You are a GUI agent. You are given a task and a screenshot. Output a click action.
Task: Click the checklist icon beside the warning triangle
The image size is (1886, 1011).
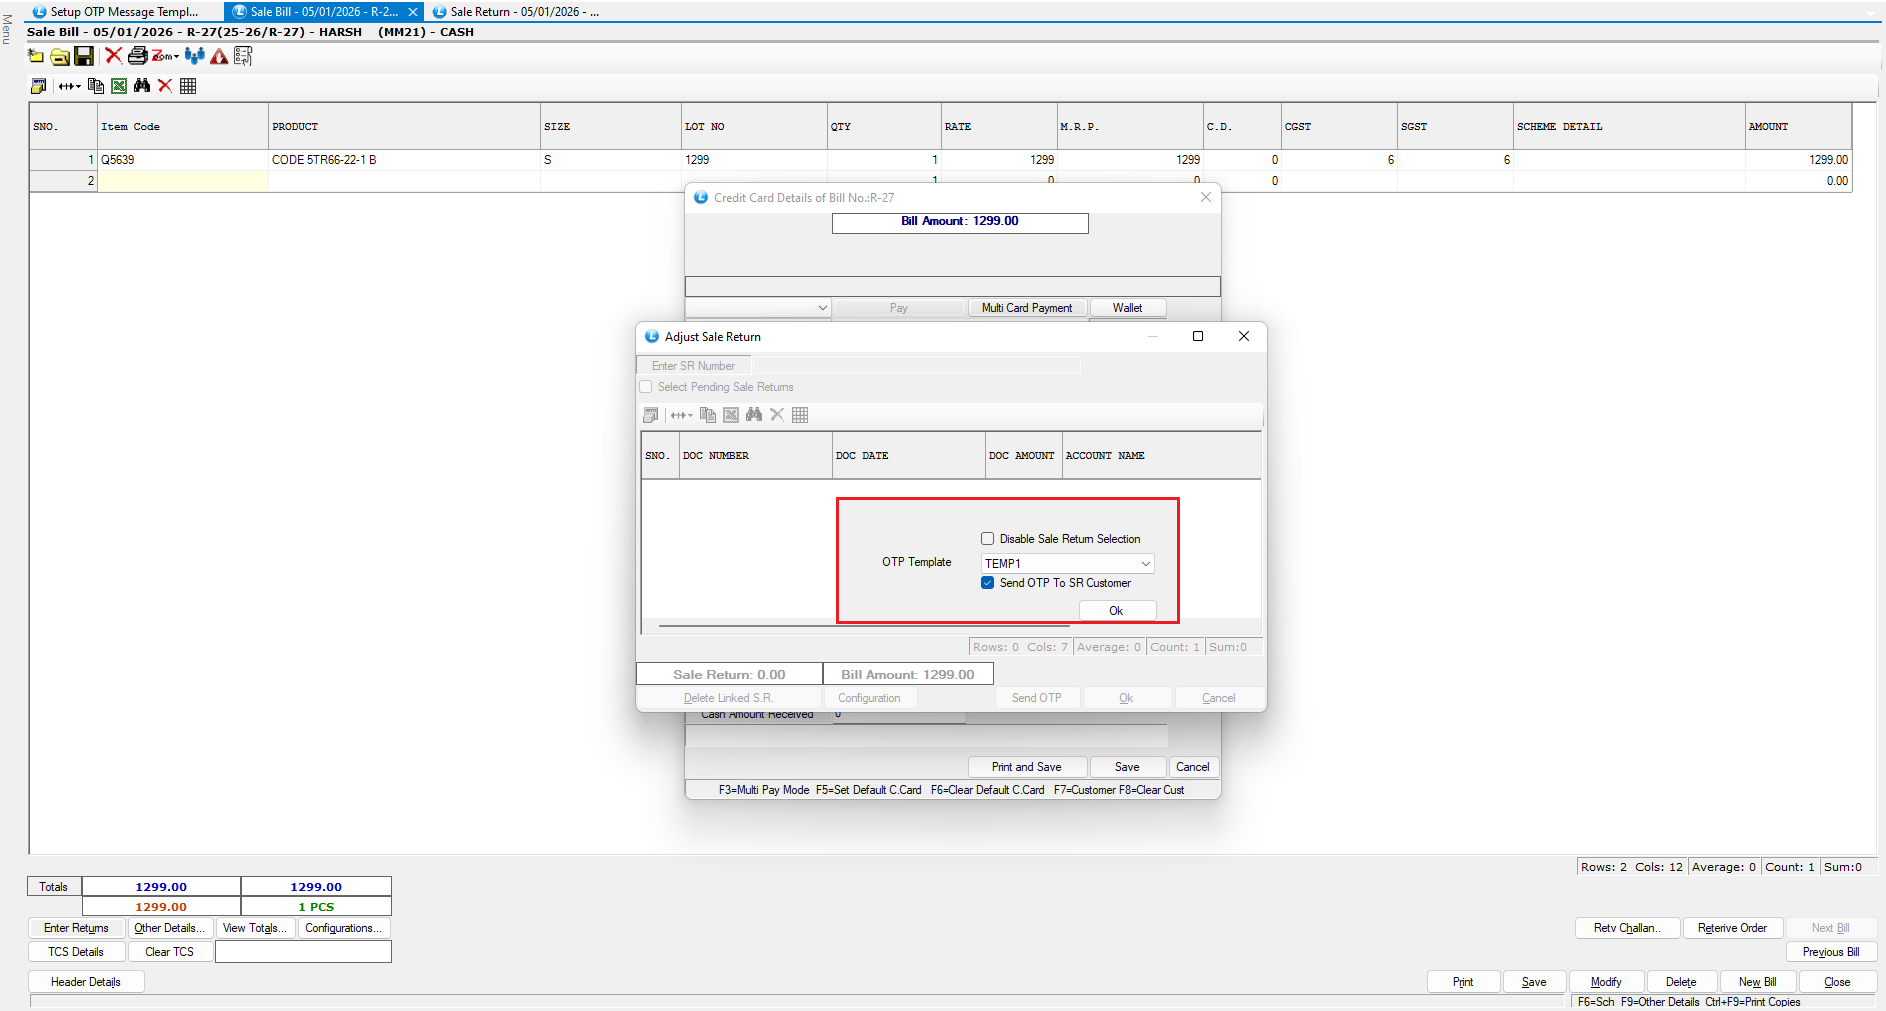tap(243, 56)
